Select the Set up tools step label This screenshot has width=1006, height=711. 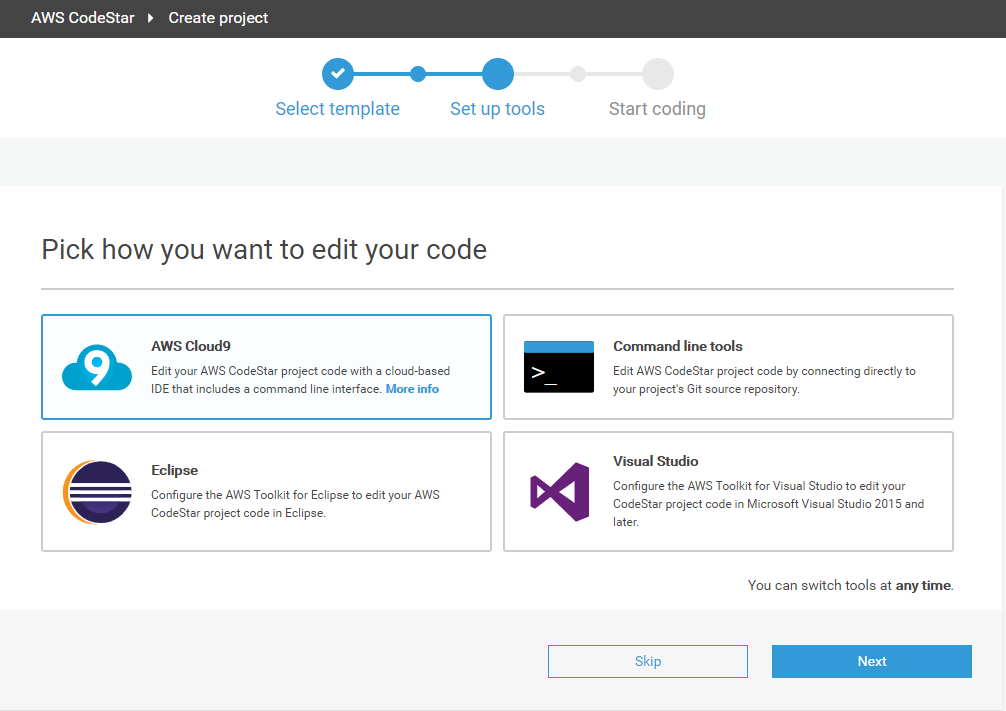(x=497, y=109)
